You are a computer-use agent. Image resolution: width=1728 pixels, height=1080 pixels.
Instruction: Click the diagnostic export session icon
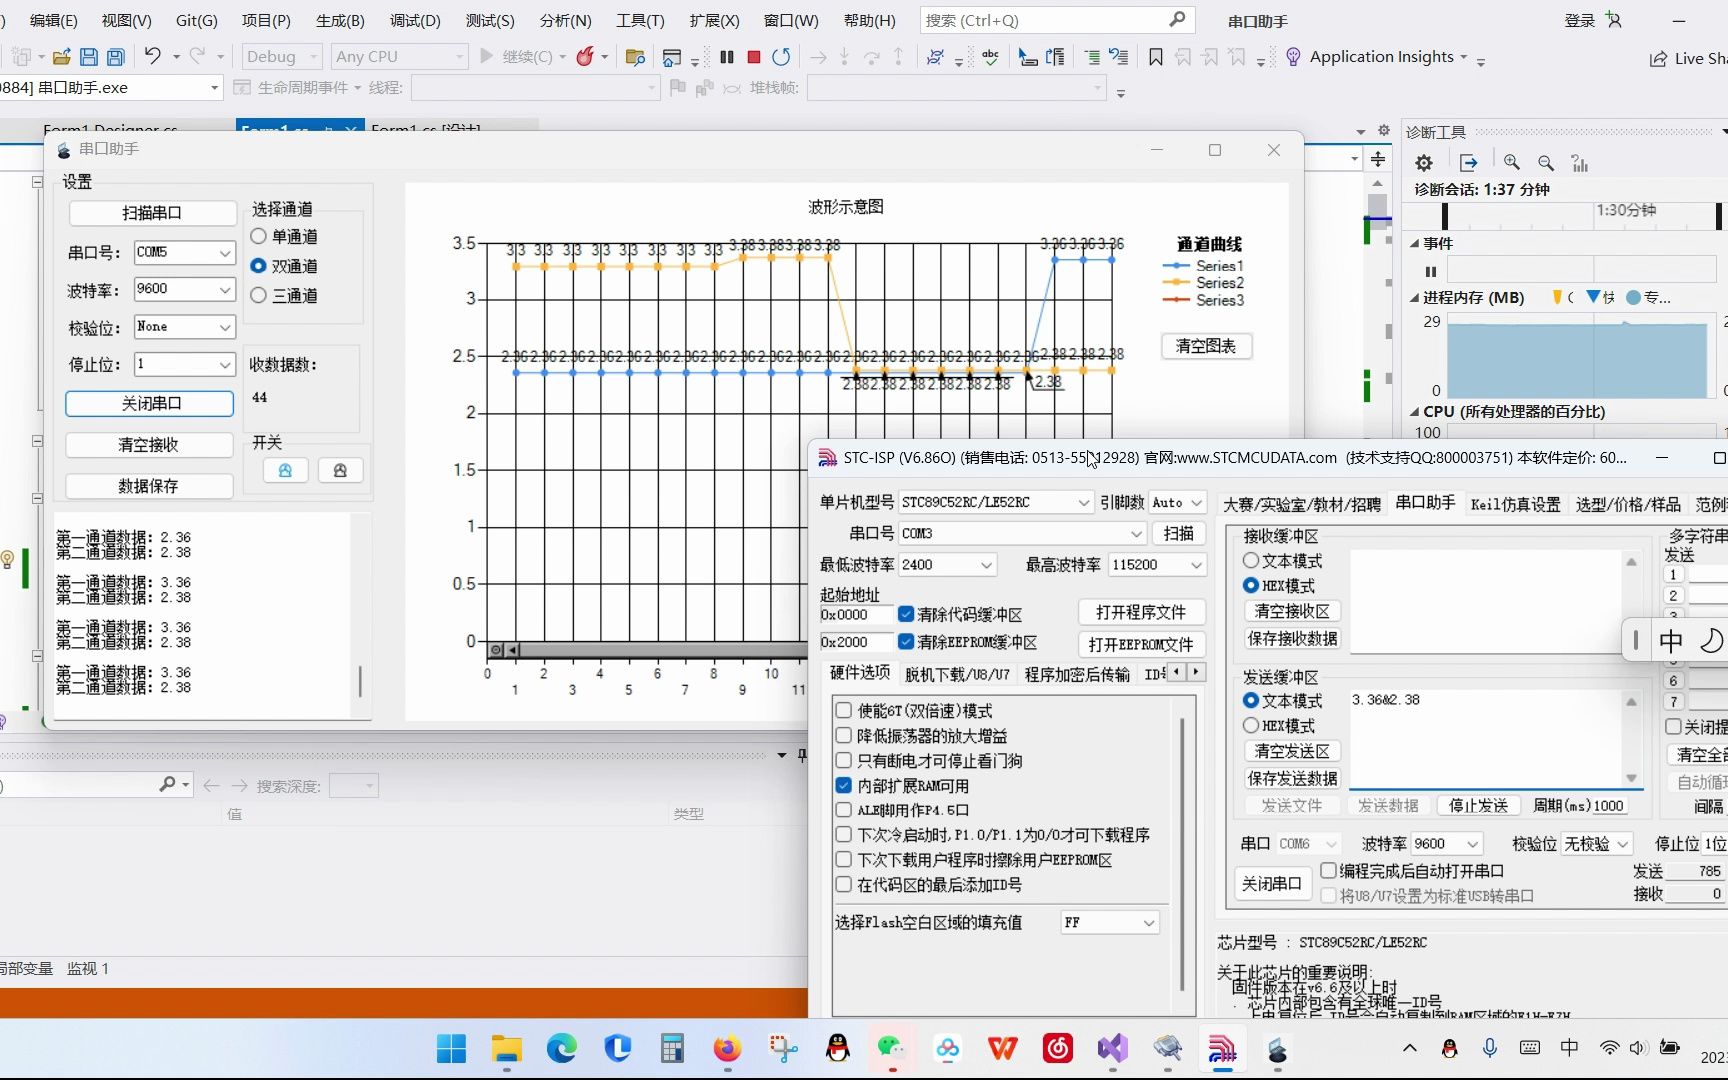(x=1468, y=162)
